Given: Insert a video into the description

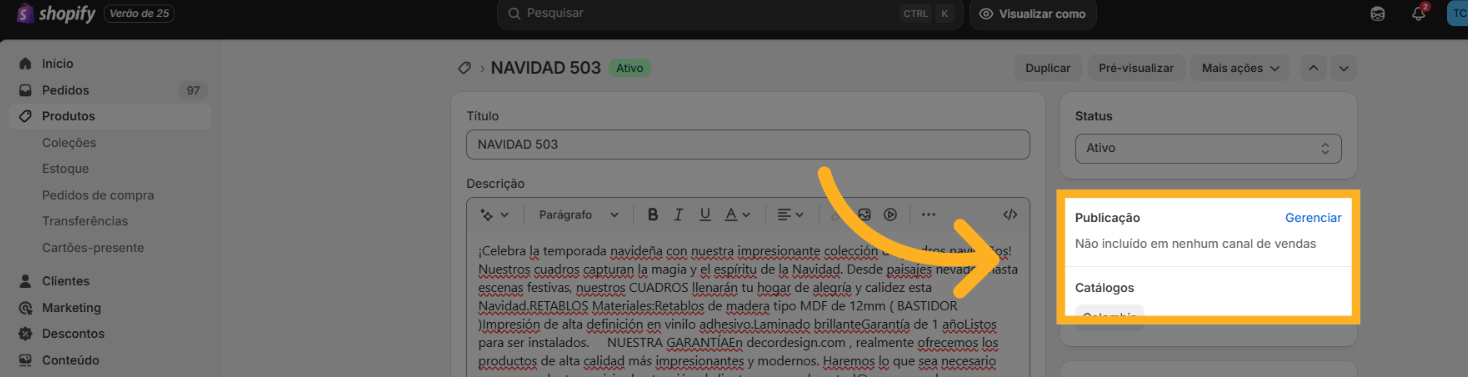Looking at the screenshot, I should click(x=890, y=215).
